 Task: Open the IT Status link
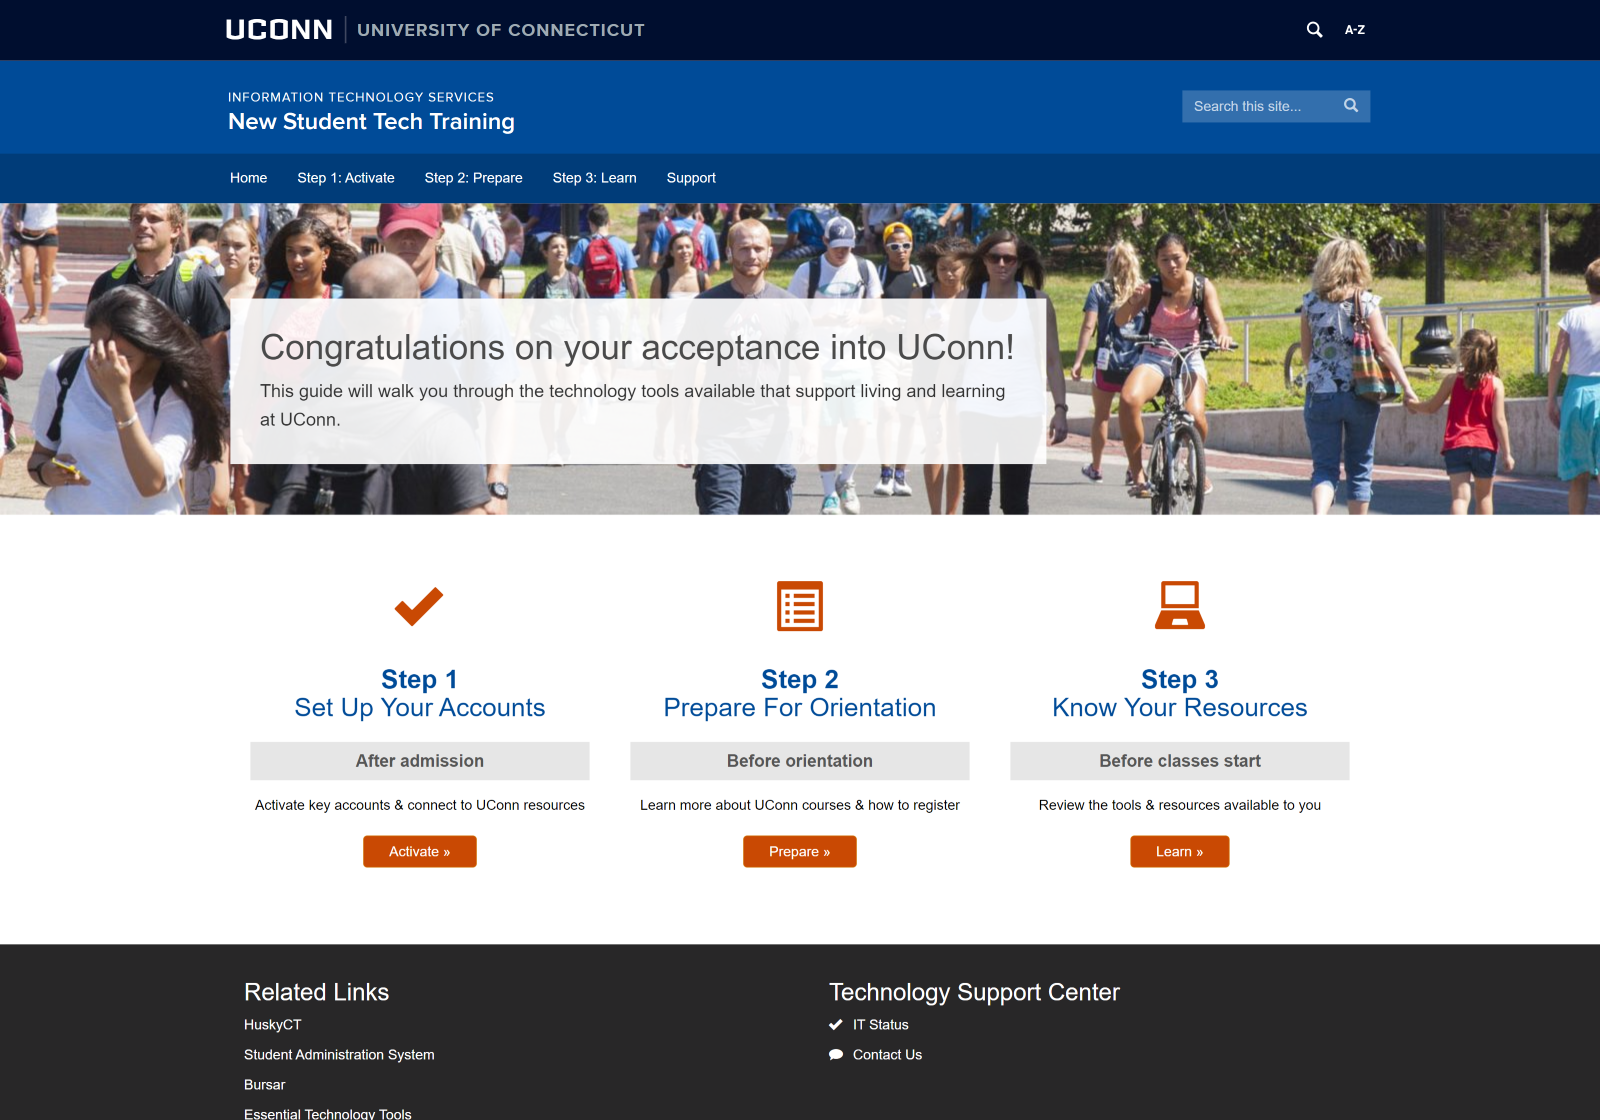[881, 1025]
